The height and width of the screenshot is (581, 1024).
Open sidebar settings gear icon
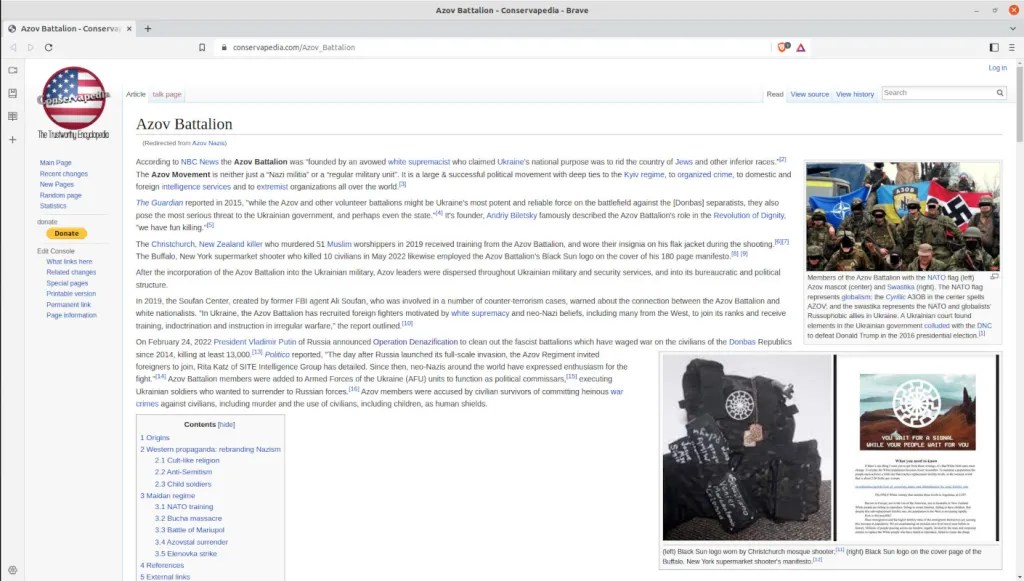[12, 570]
